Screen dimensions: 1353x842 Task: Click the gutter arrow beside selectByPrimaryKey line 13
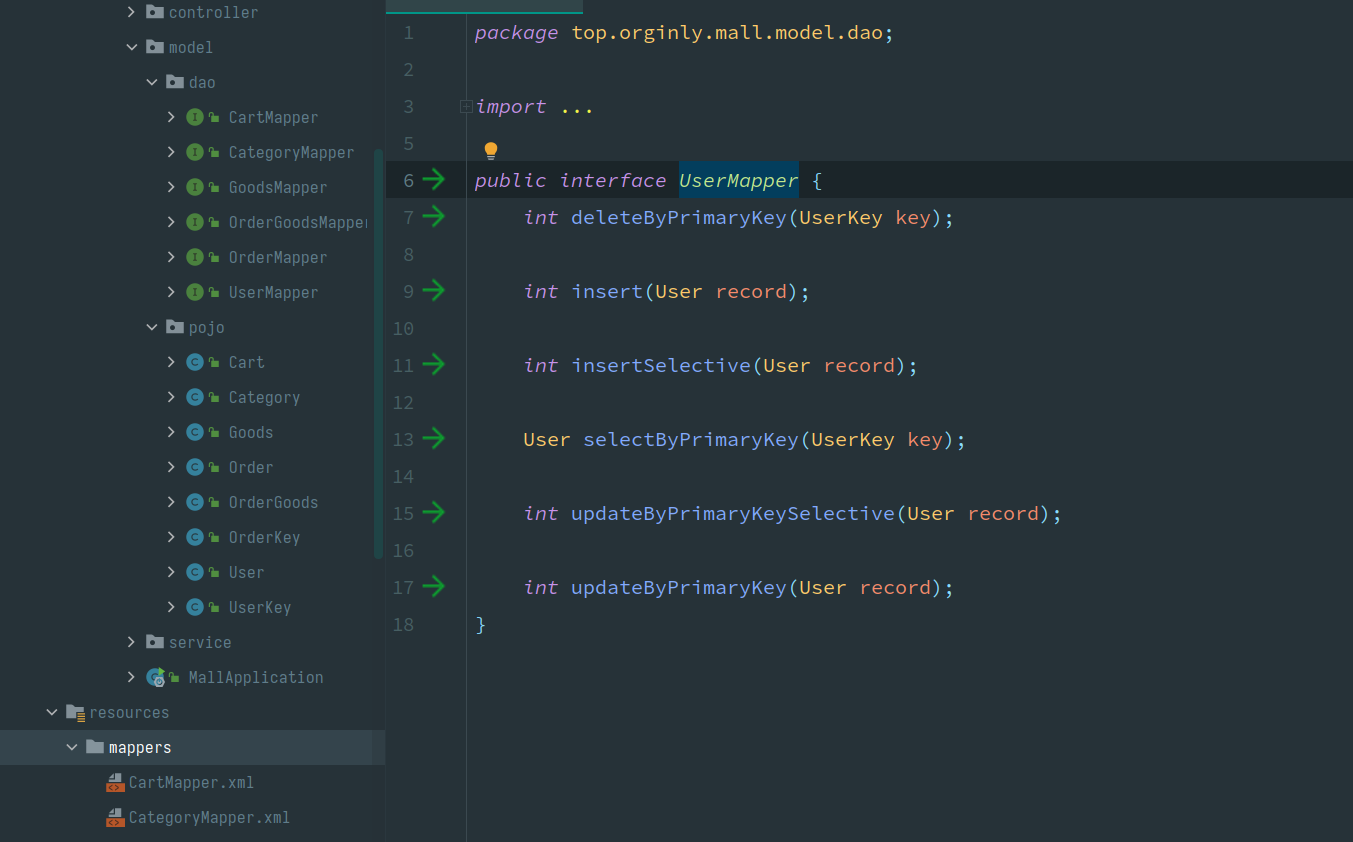click(x=434, y=438)
